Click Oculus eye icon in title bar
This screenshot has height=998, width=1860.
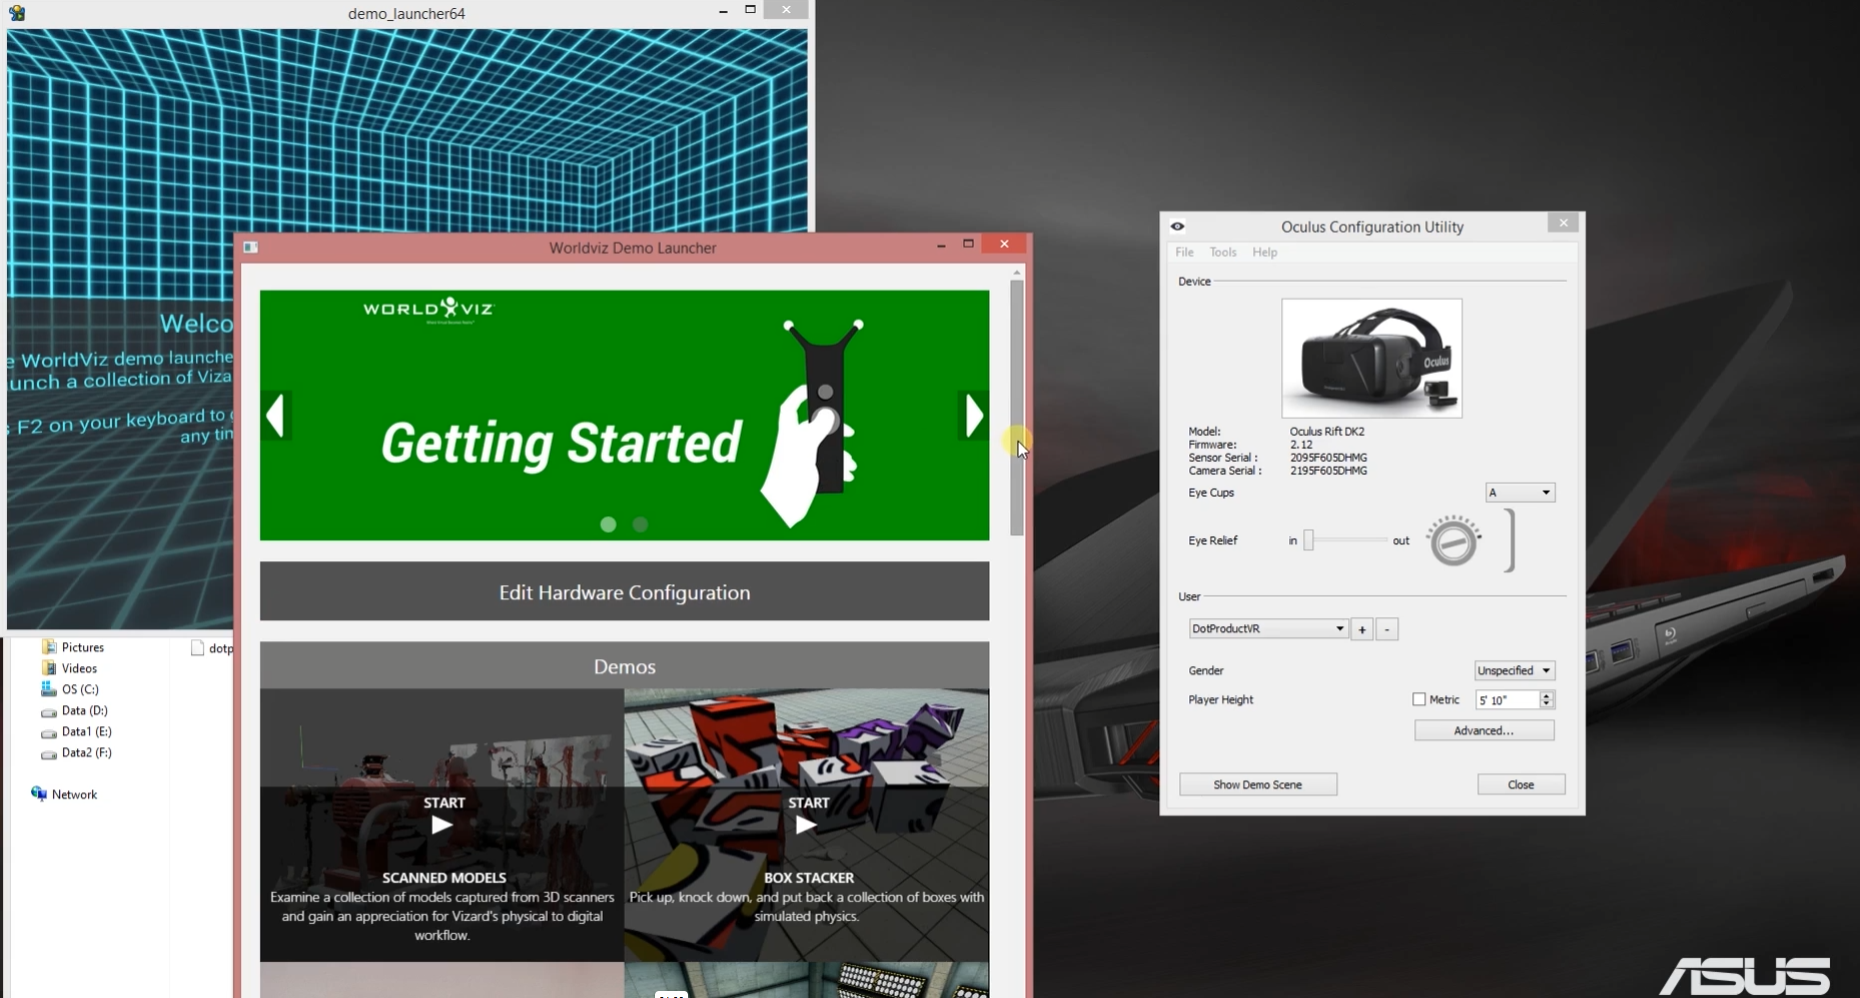pyautogui.click(x=1177, y=226)
